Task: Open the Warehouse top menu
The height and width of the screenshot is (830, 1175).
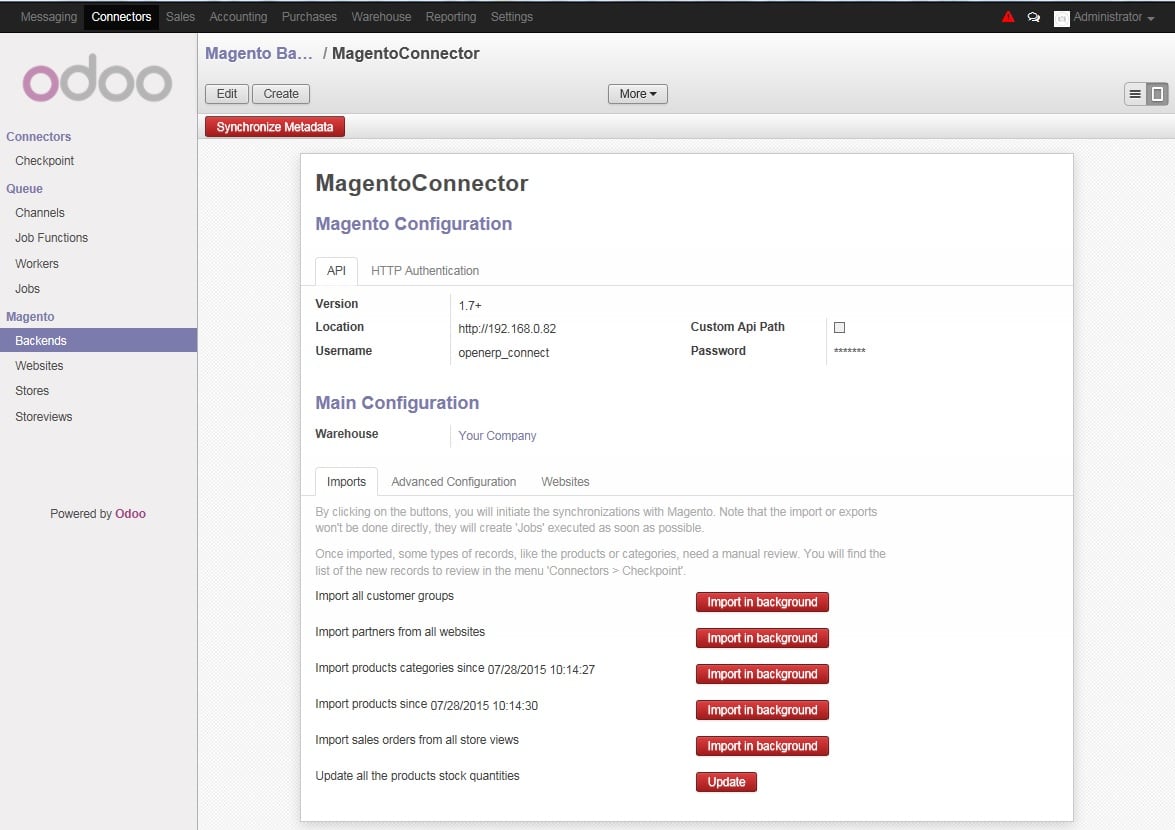Action: [x=381, y=17]
